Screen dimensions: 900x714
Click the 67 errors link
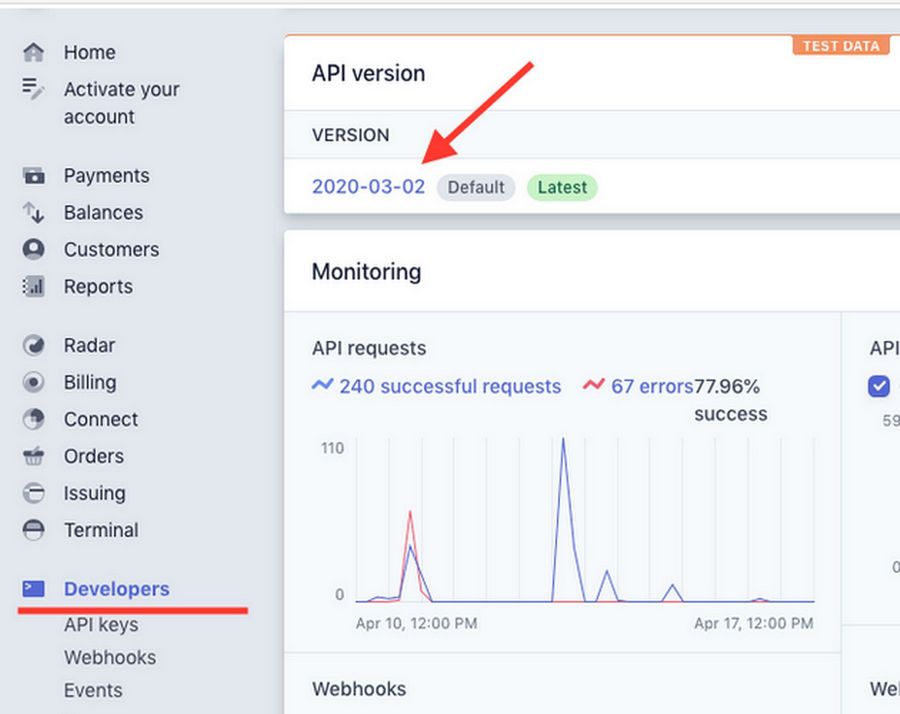pyautogui.click(x=651, y=386)
